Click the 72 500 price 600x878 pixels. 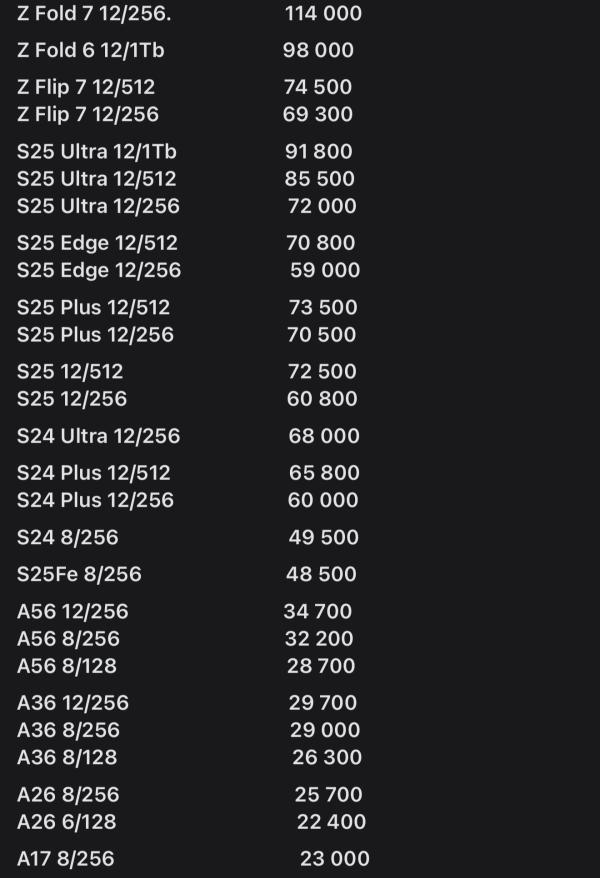point(322,372)
